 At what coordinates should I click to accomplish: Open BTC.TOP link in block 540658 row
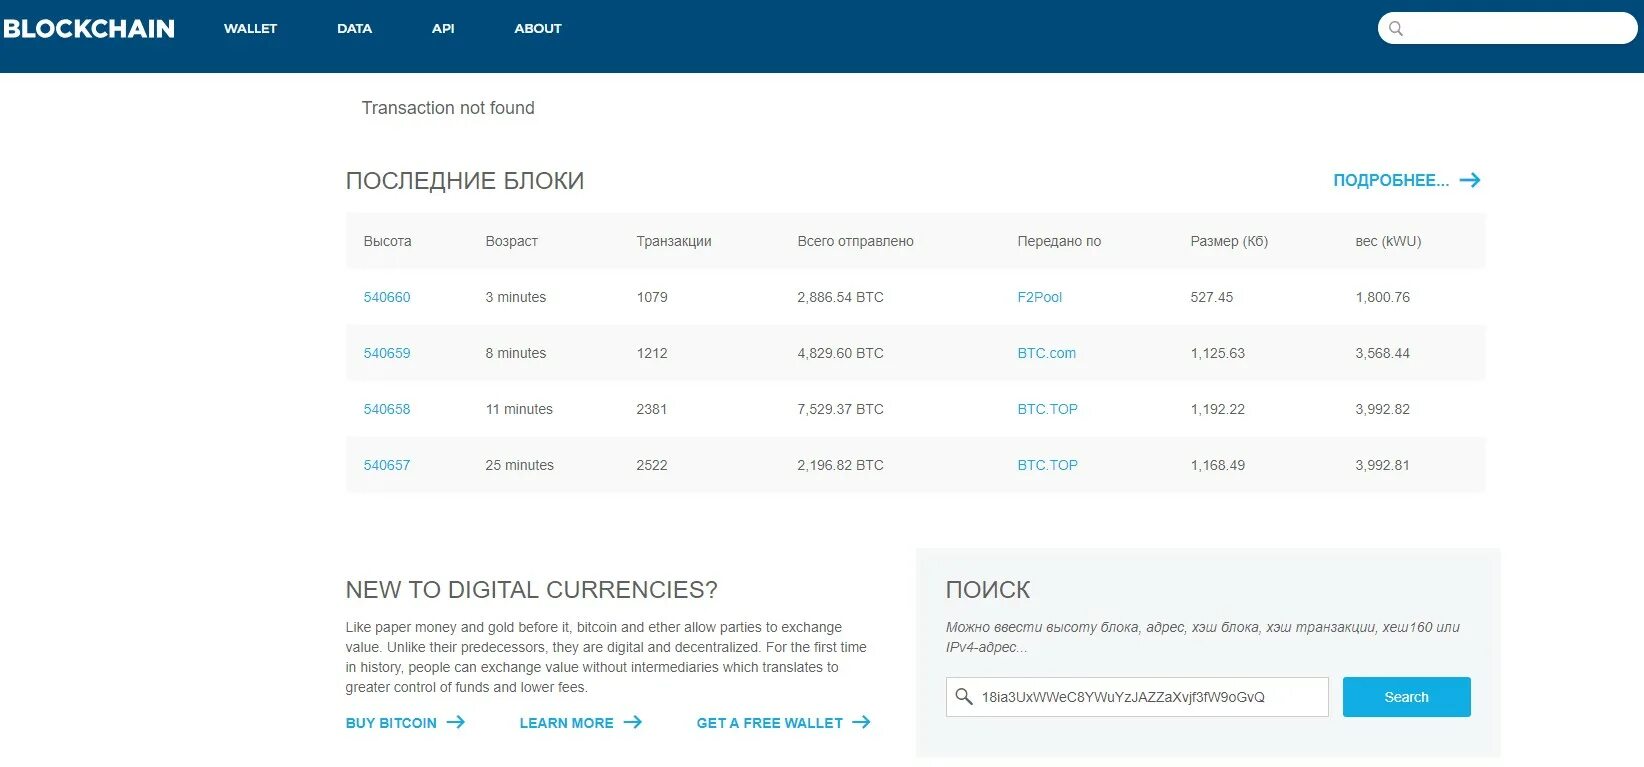[x=1048, y=409]
